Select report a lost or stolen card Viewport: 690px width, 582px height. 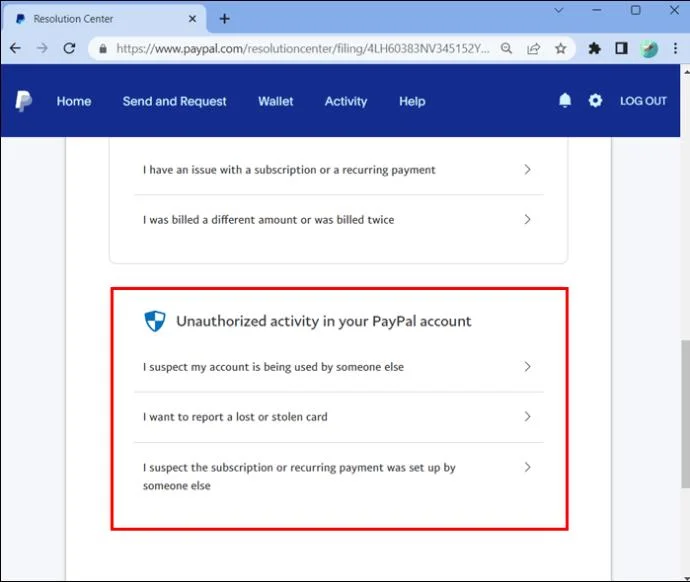tap(339, 417)
